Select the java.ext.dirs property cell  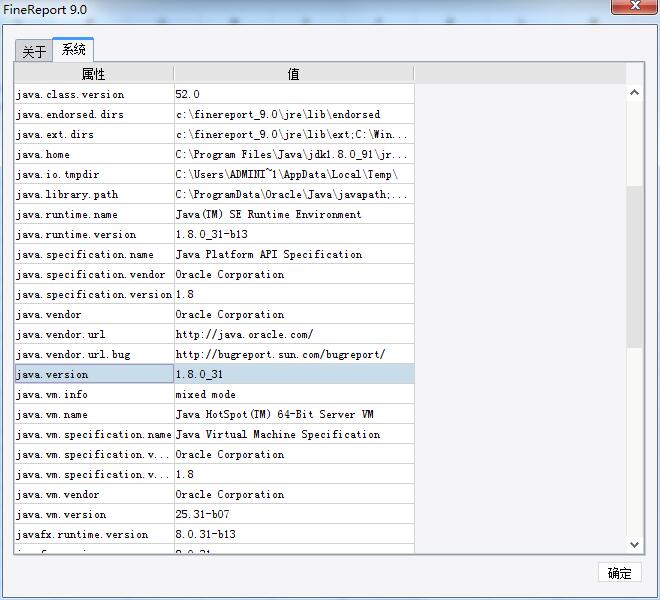tap(94, 134)
